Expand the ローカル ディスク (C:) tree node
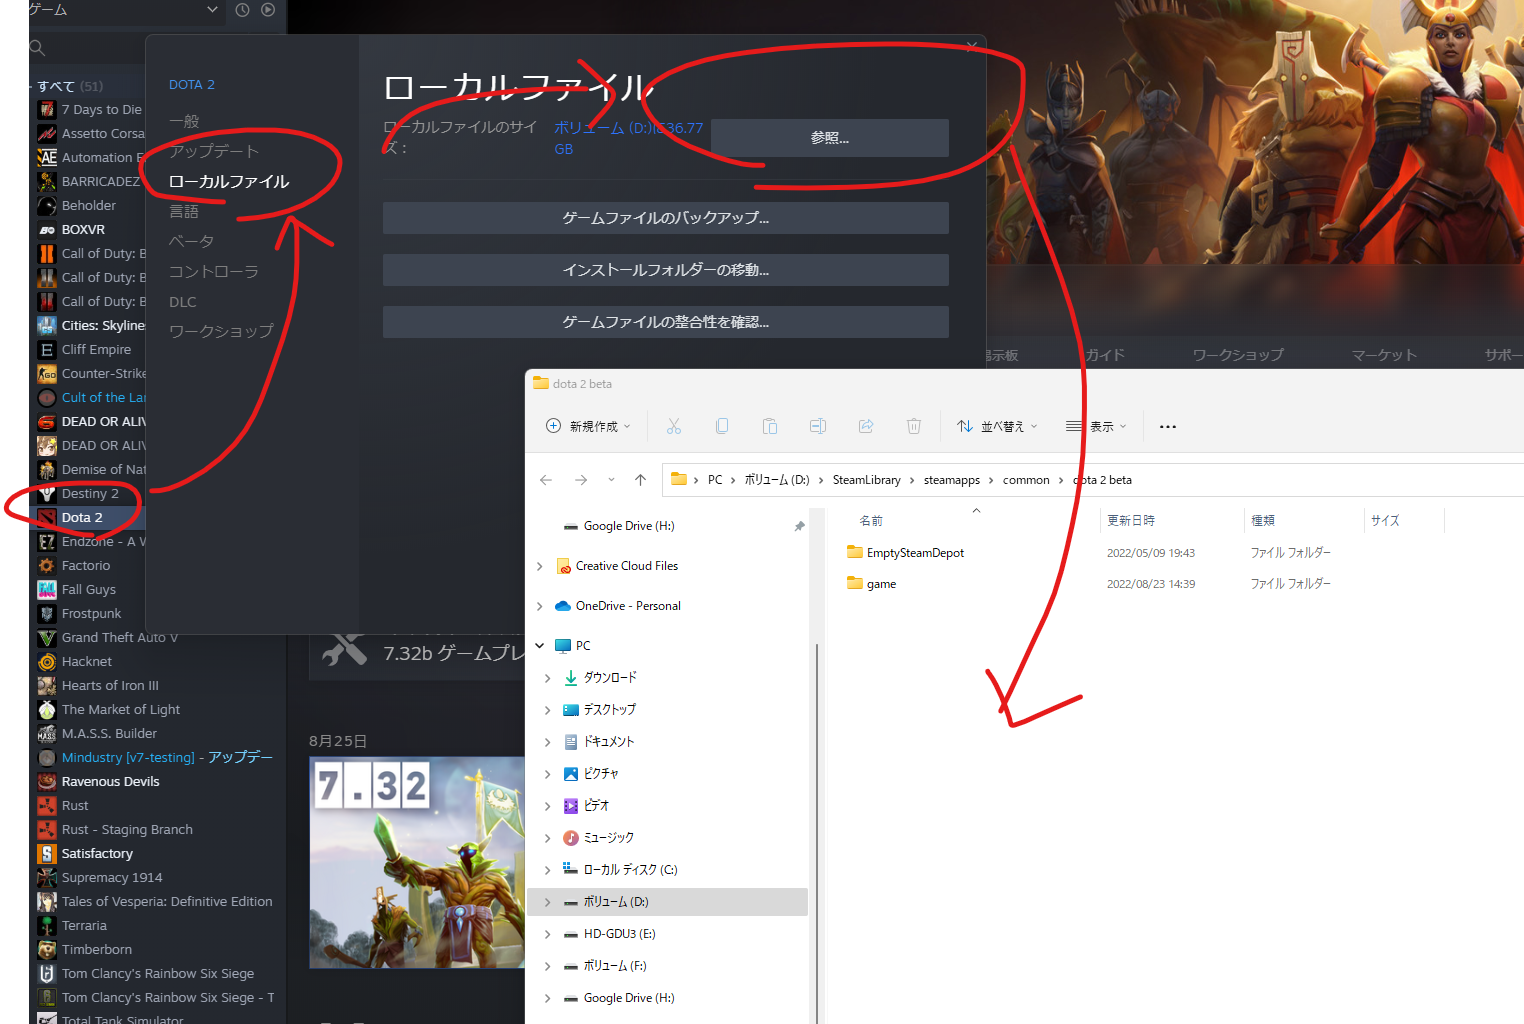This screenshot has height=1024, width=1524. click(547, 869)
